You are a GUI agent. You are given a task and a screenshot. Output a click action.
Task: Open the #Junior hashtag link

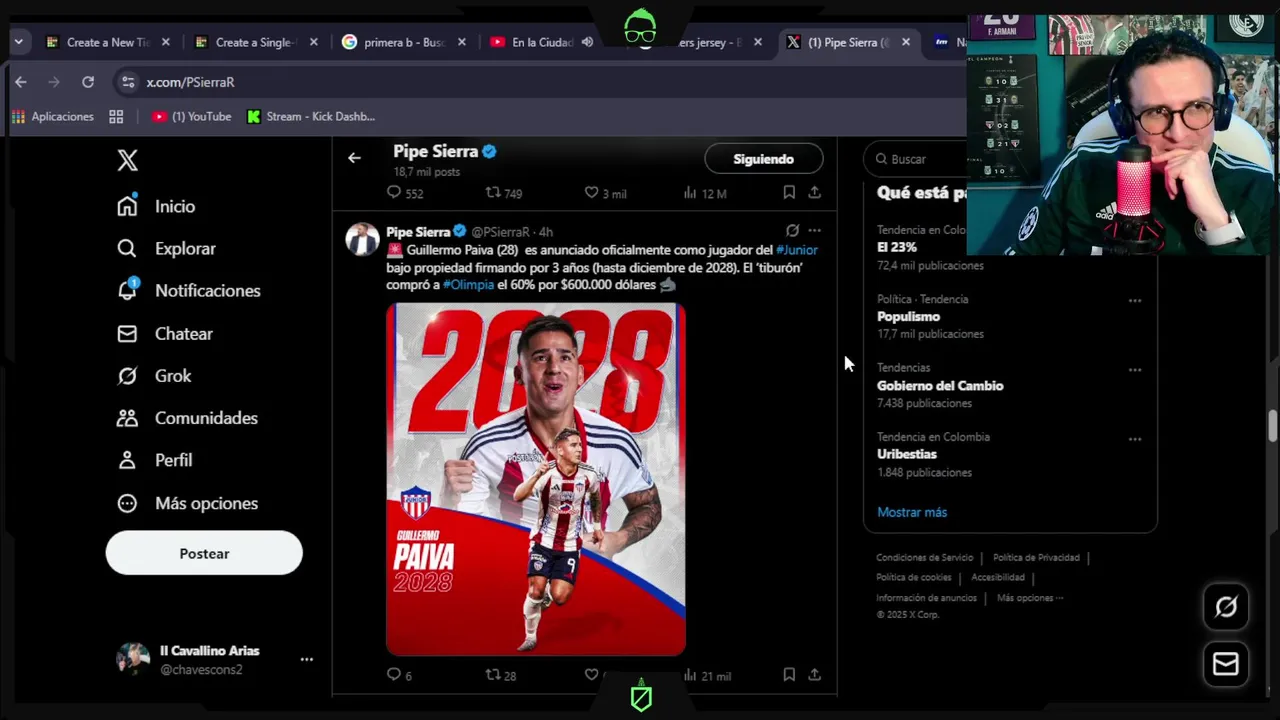click(x=797, y=250)
